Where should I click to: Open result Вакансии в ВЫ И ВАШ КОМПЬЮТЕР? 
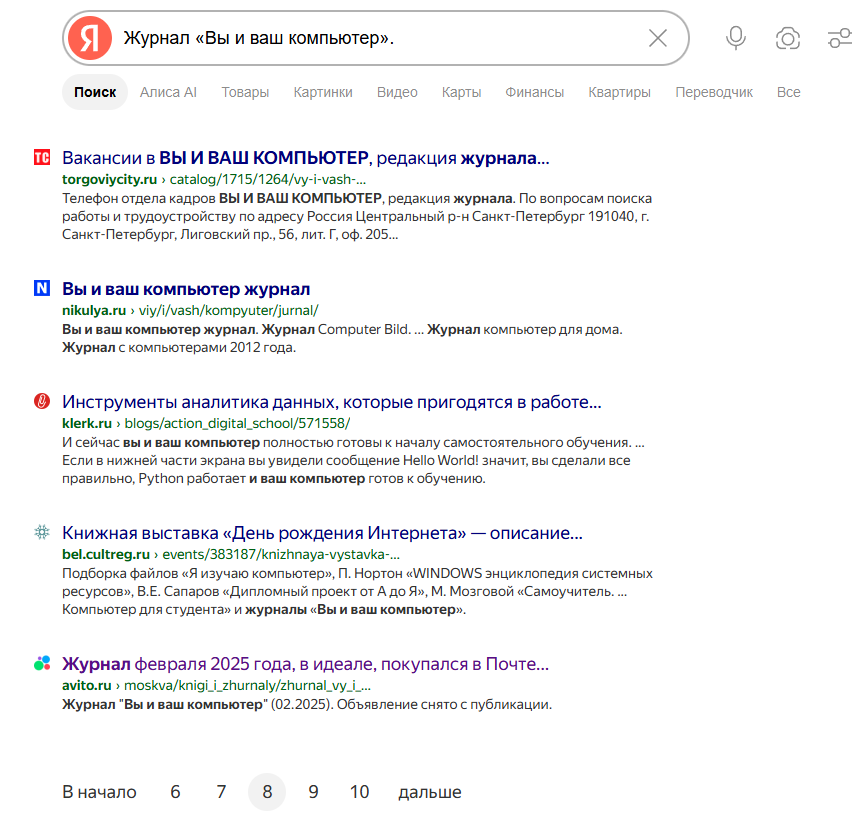(305, 158)
